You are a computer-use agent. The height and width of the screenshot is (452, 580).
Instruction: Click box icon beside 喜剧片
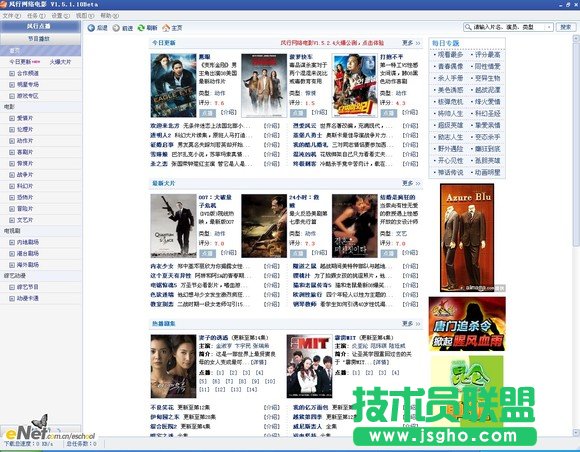pyautogui.click(x=12, y=152)
